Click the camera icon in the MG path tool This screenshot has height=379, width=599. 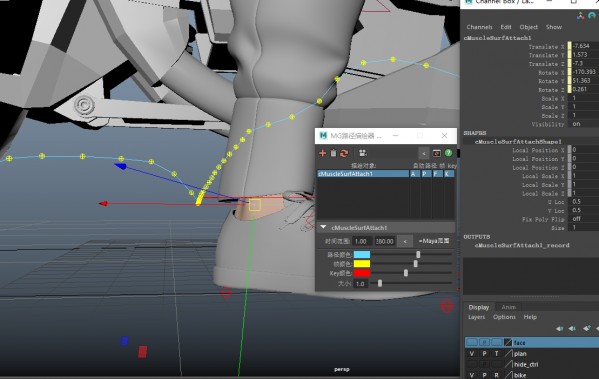363,153
